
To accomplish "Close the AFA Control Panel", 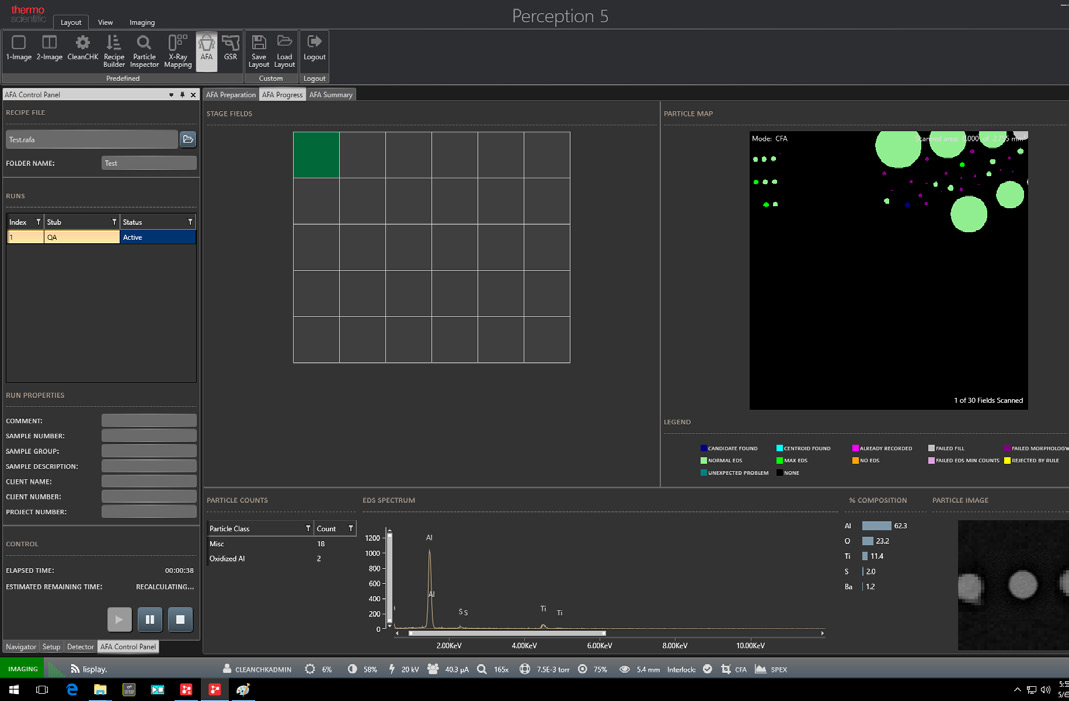I will [x=193, y=95].
